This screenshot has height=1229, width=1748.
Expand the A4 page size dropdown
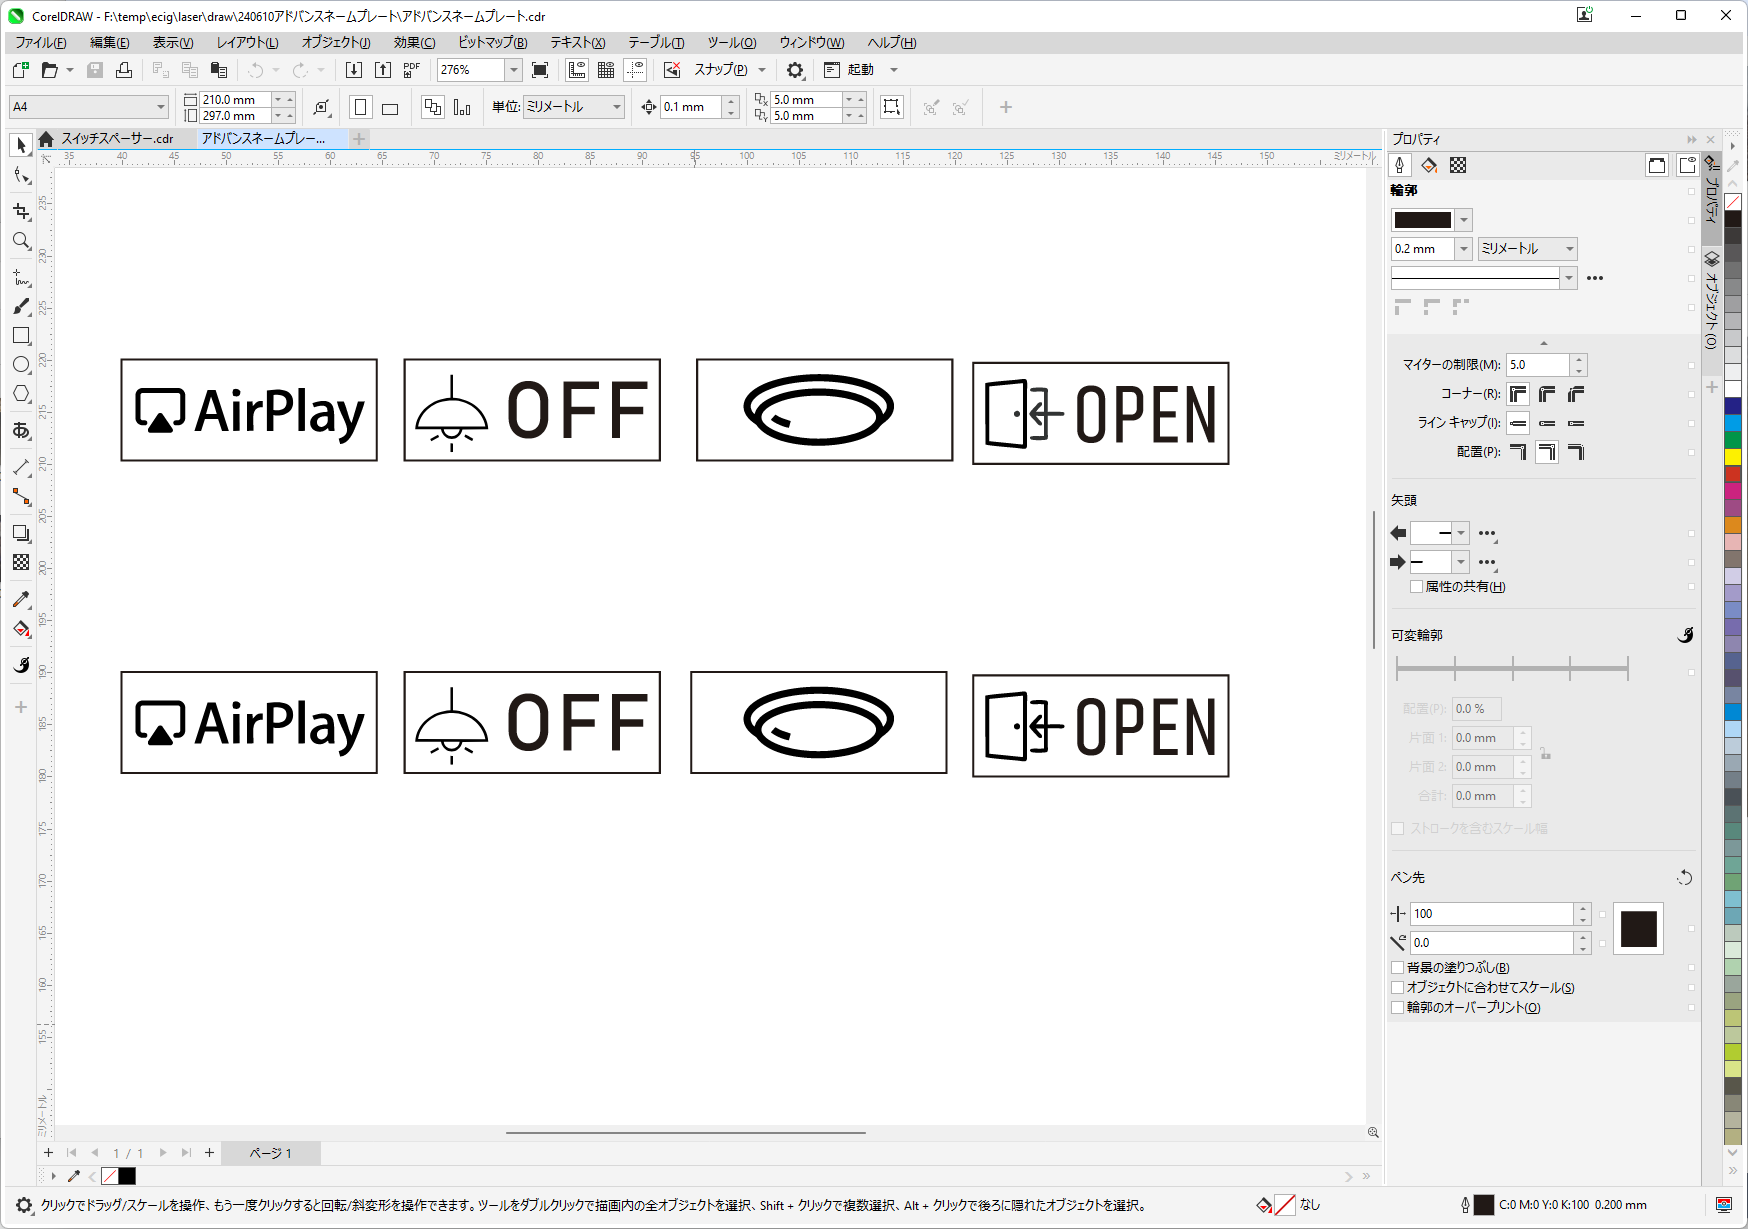tap(160, 107)
